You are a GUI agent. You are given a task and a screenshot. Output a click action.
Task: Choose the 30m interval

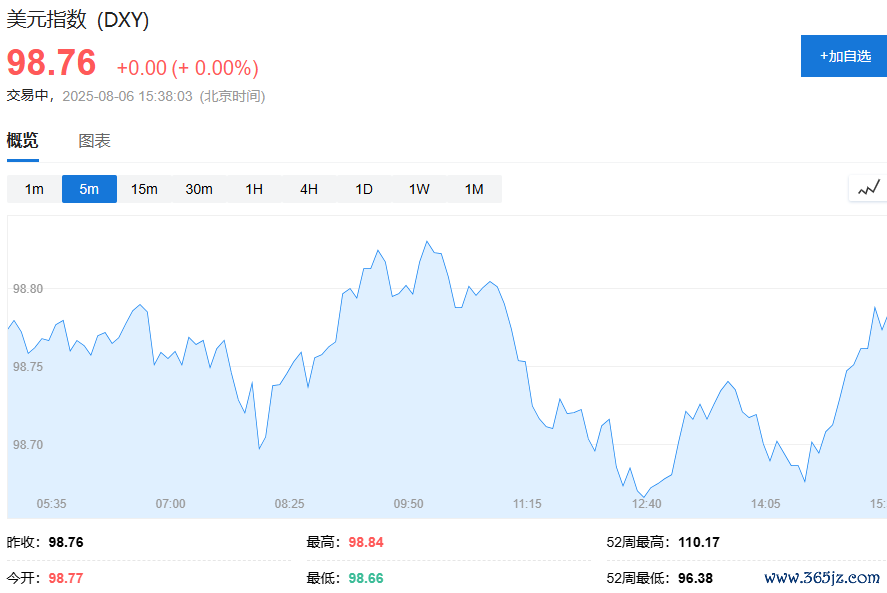coord(199,189)
